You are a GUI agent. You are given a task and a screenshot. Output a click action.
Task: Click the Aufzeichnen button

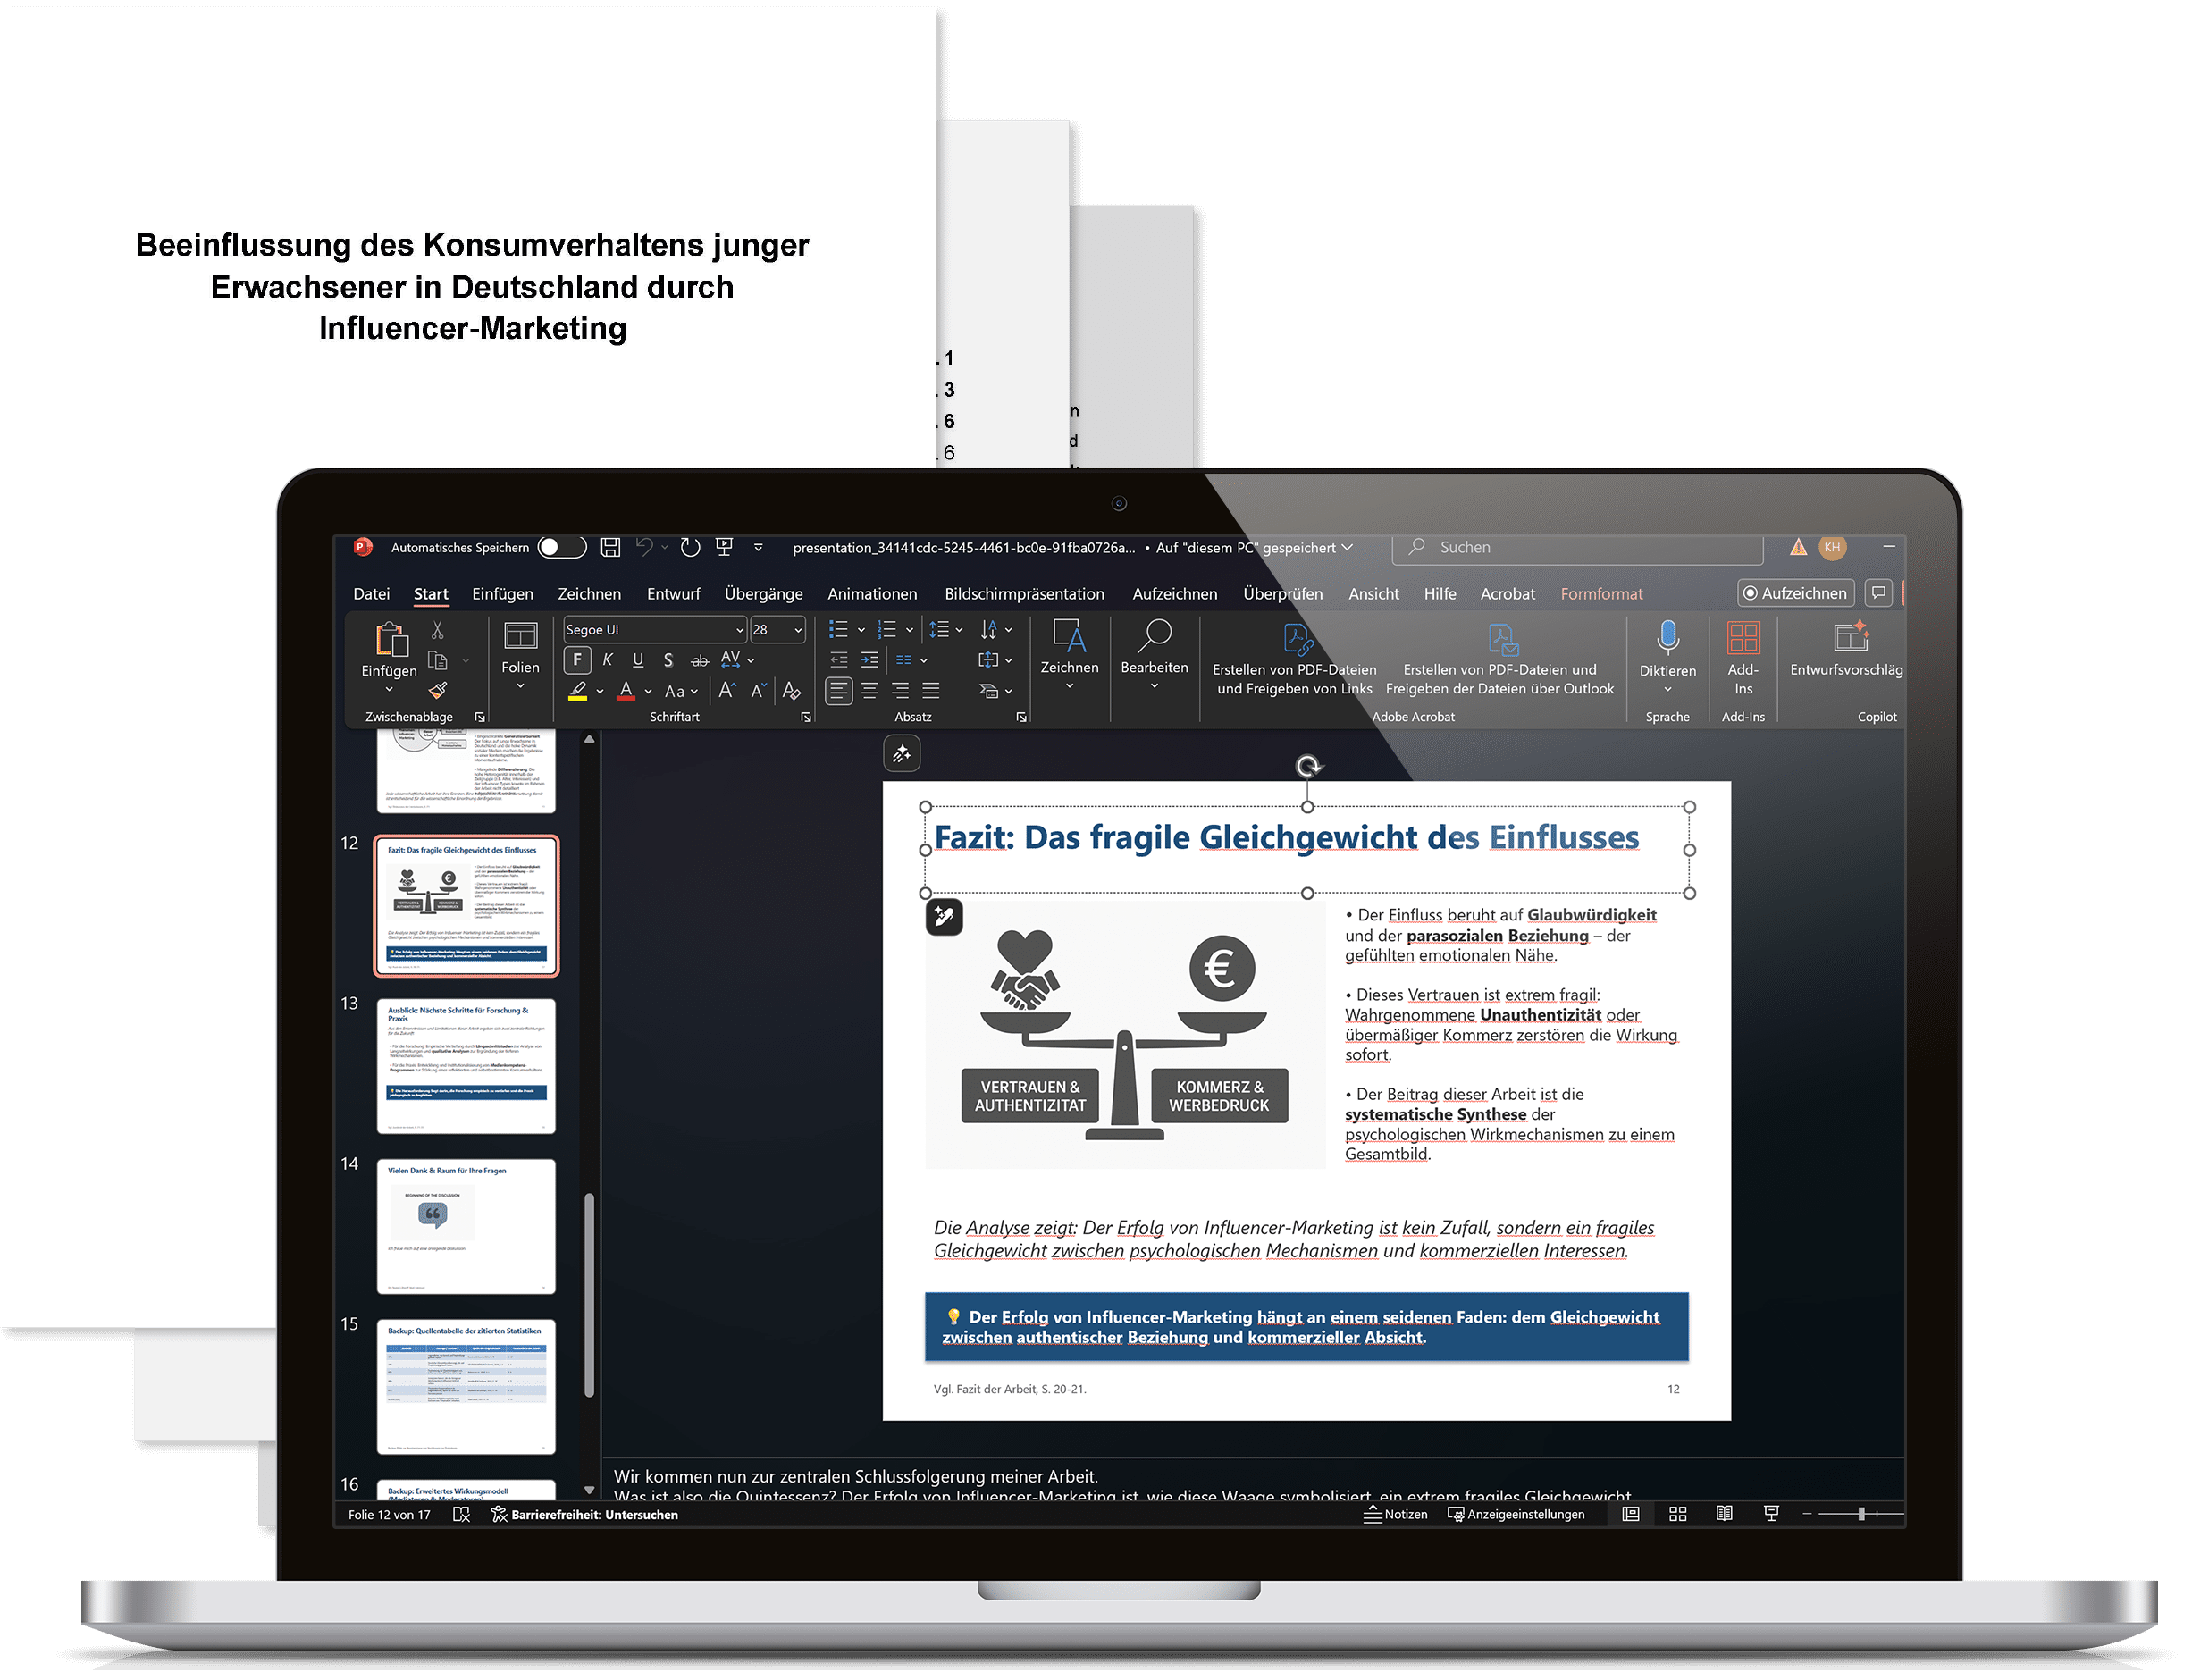[x=1795, y=593]
